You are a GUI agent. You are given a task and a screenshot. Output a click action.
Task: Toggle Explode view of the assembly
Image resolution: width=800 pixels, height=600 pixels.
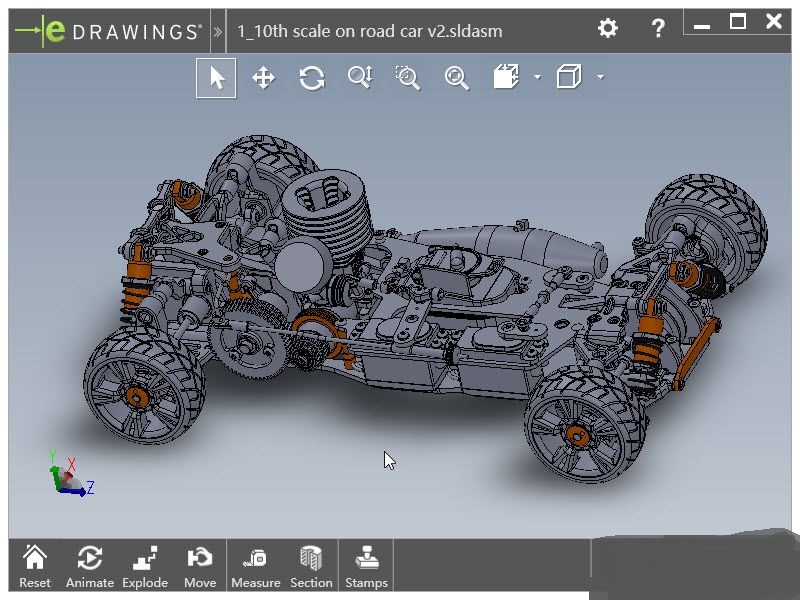click(145, 566)
